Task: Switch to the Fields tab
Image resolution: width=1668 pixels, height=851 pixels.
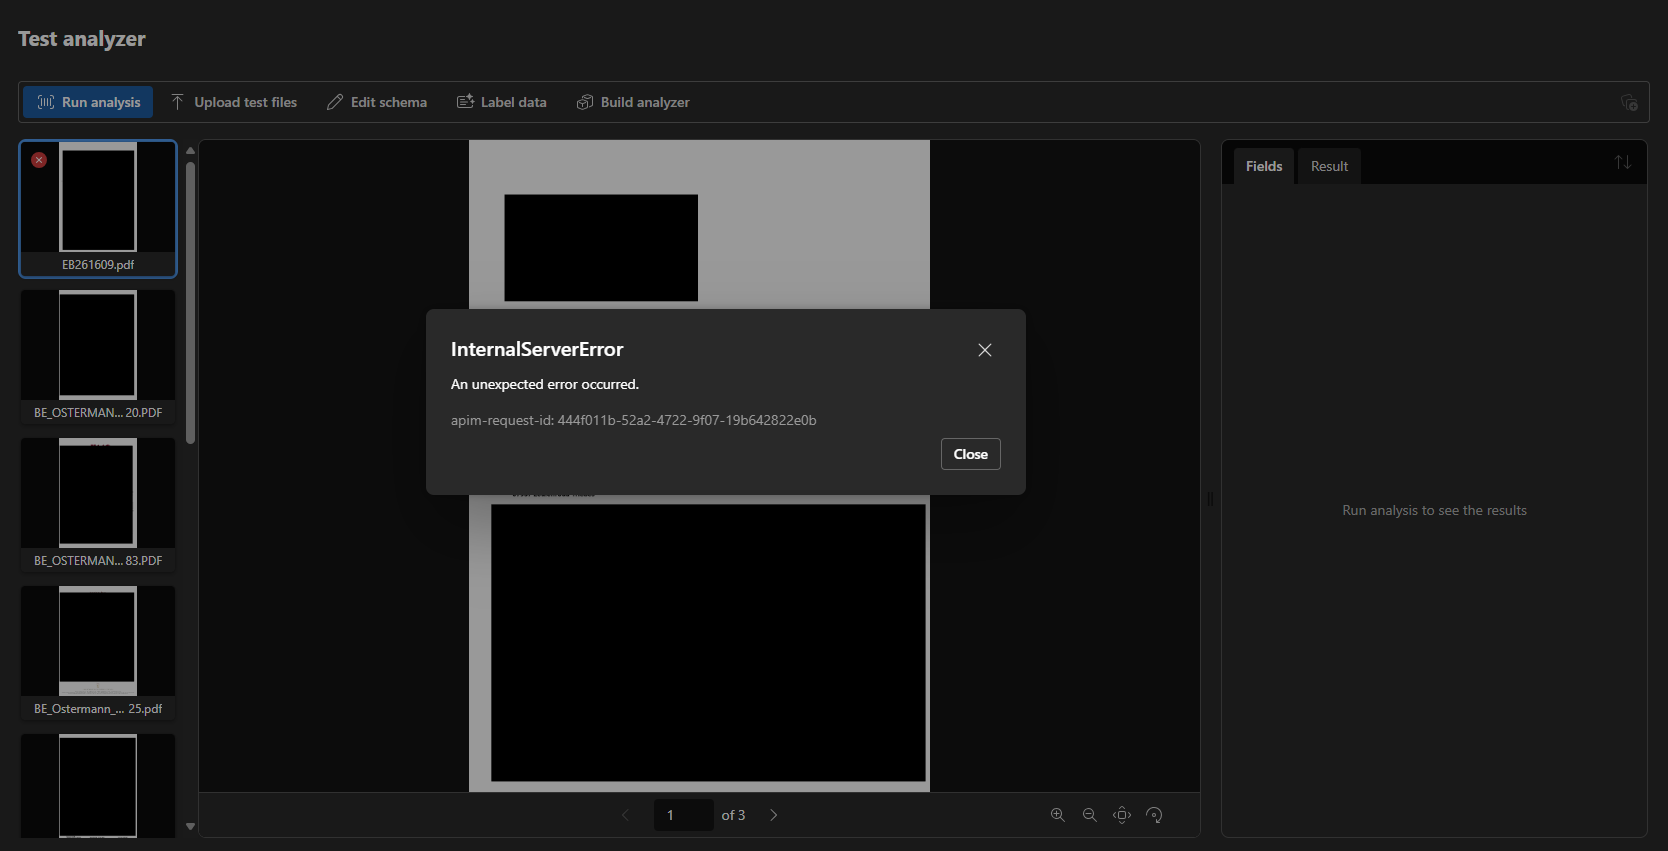Action: click(1264, 166)
